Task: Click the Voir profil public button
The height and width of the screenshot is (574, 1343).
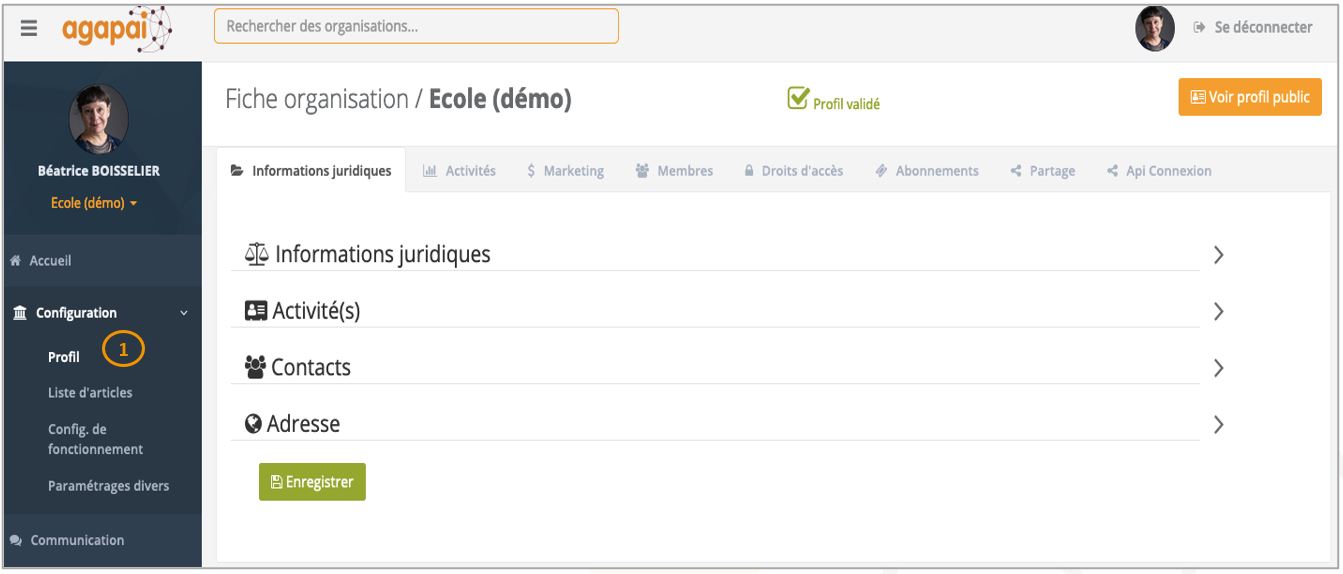Action: [x=1250, y=97]
